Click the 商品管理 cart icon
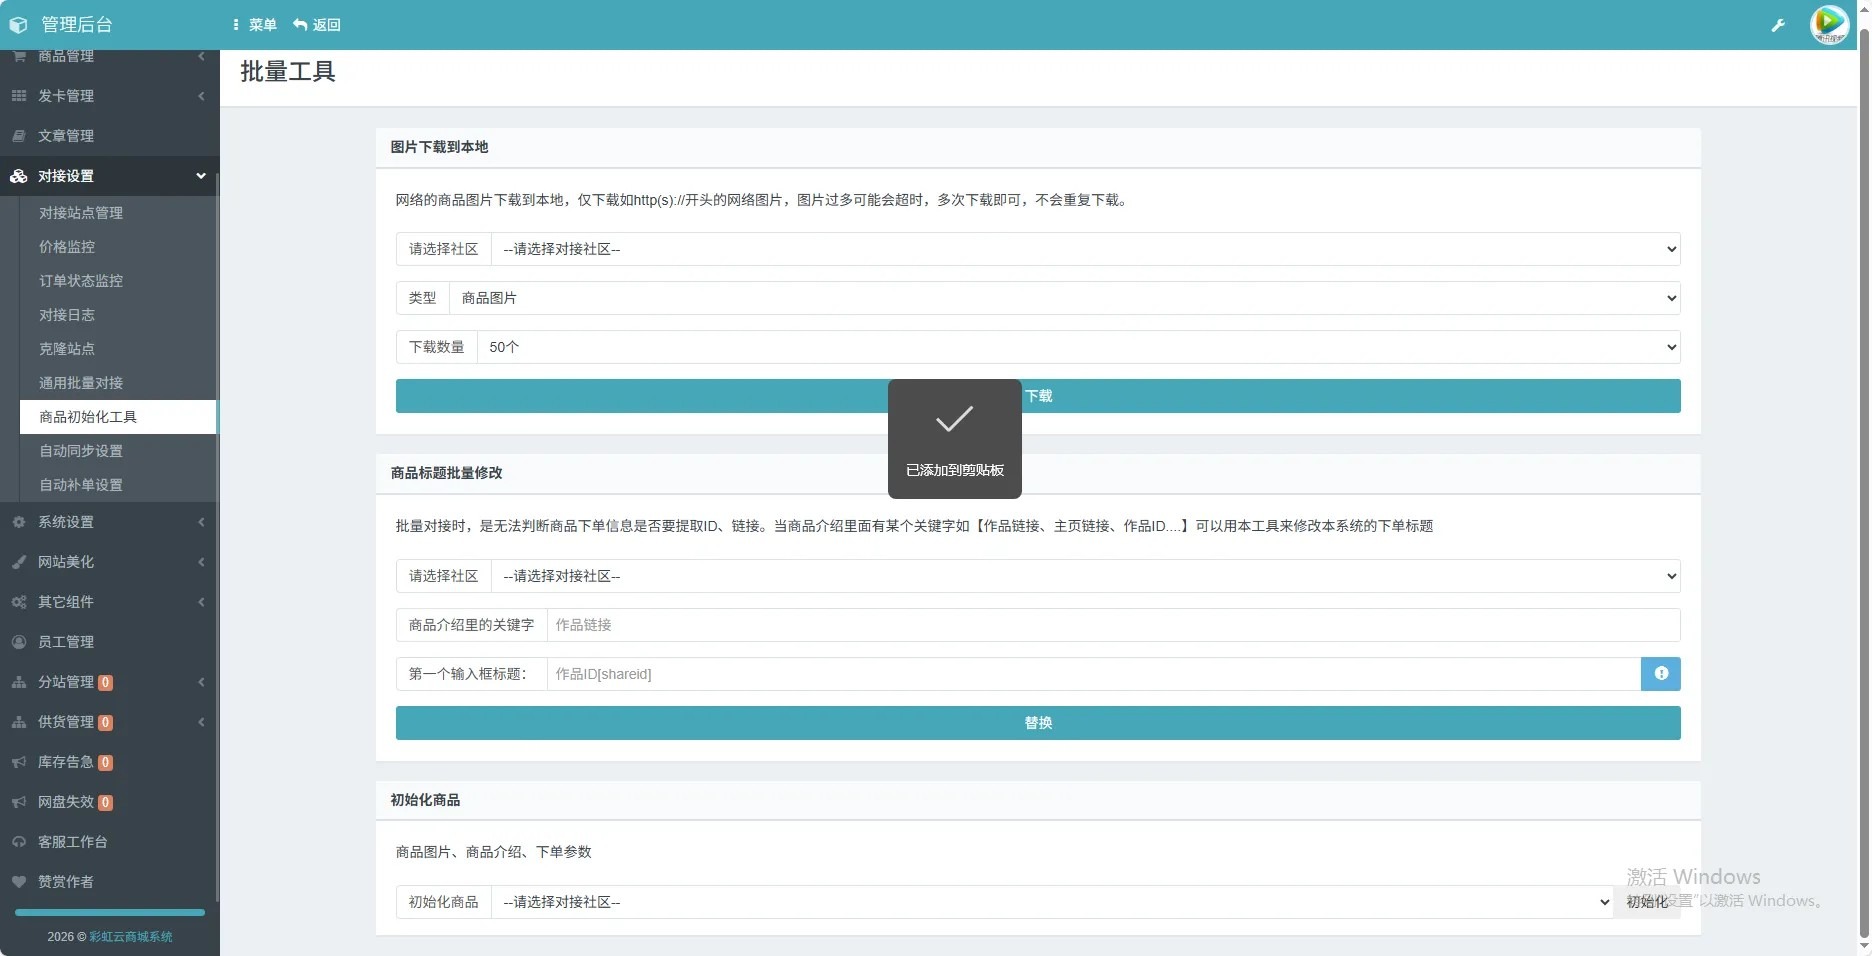1872x956 pixels. (x=18, y=56)
